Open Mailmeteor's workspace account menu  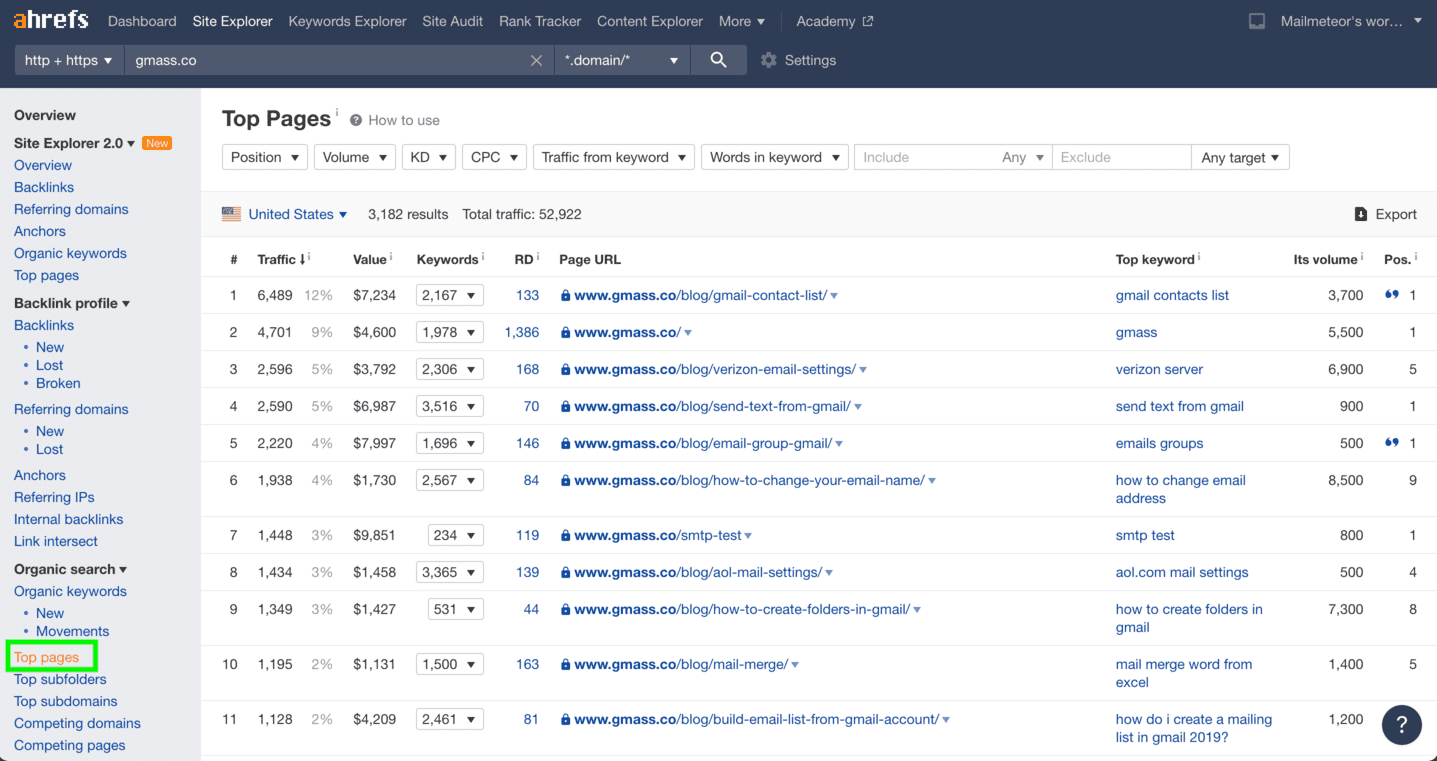tap(1351, 21)
